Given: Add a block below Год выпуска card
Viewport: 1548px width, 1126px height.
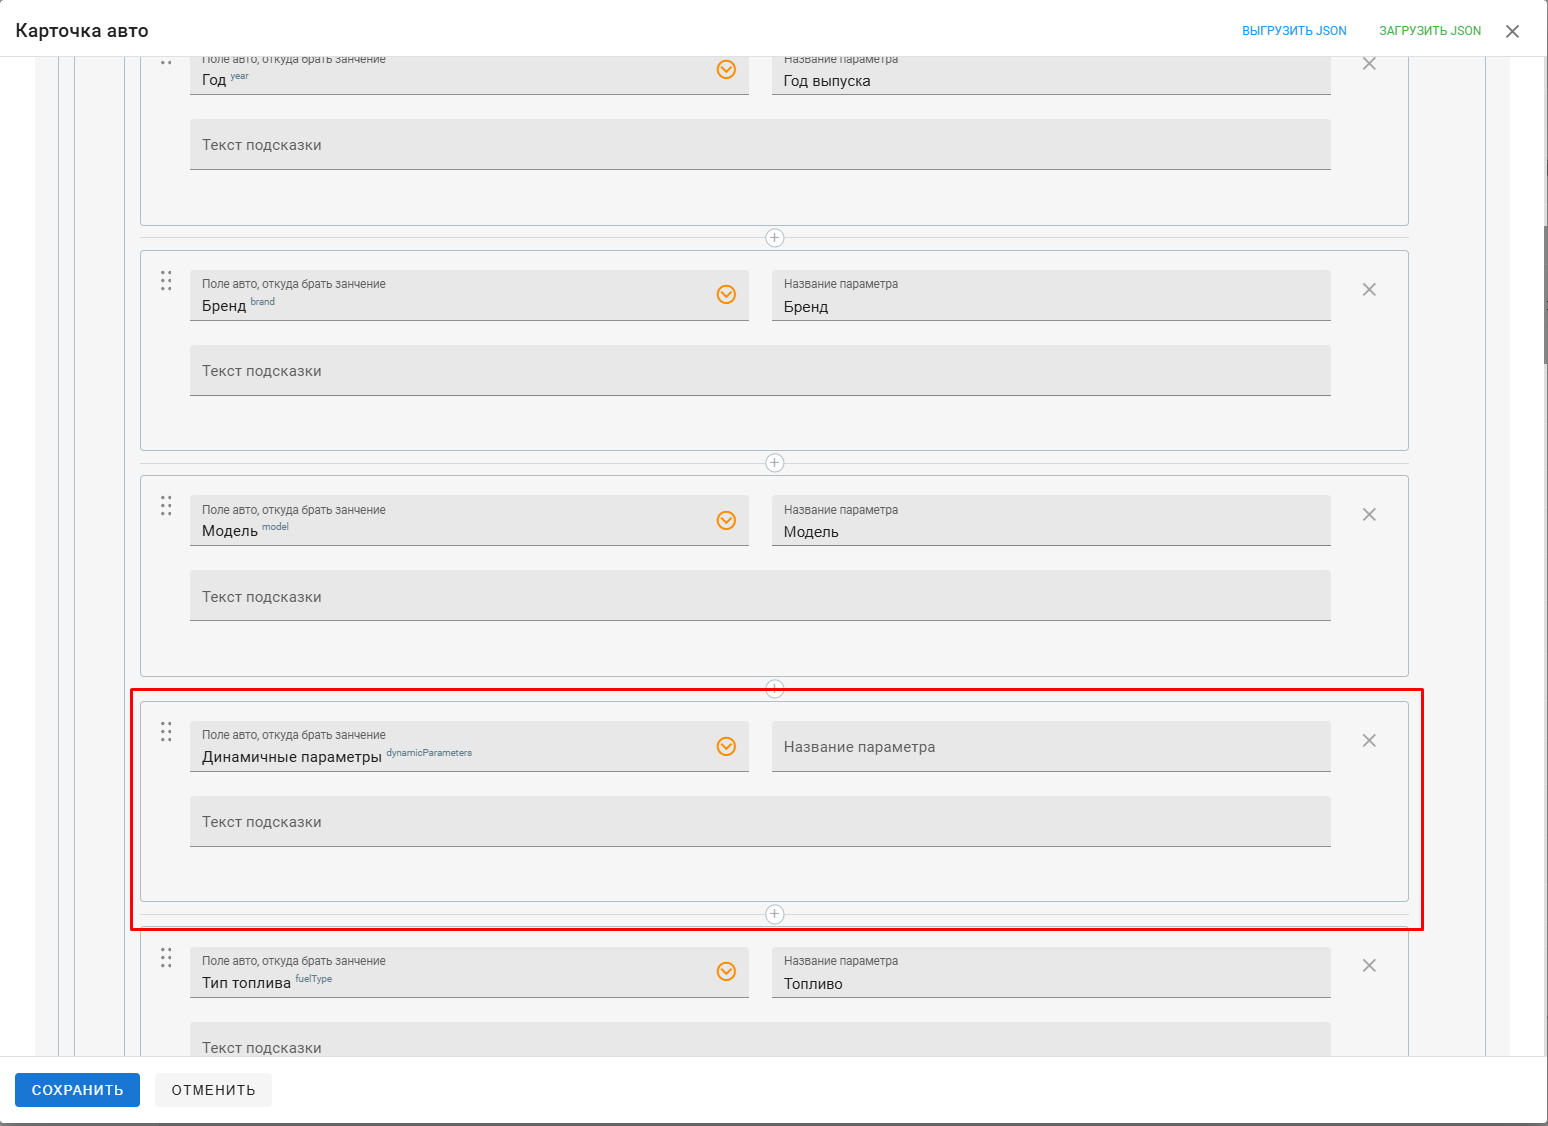Looking at the screenshot, I should tap(774, 238).
